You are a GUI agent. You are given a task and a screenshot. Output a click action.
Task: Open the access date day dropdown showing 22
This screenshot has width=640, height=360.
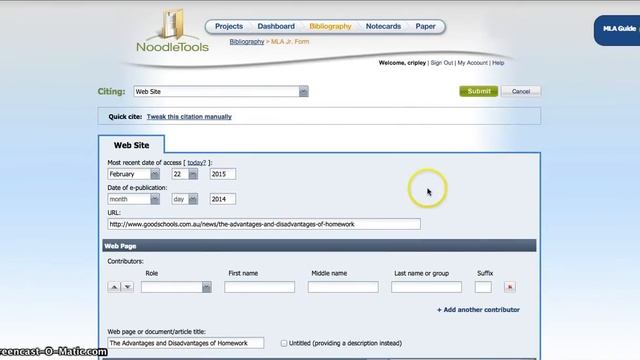pos(184,174)
